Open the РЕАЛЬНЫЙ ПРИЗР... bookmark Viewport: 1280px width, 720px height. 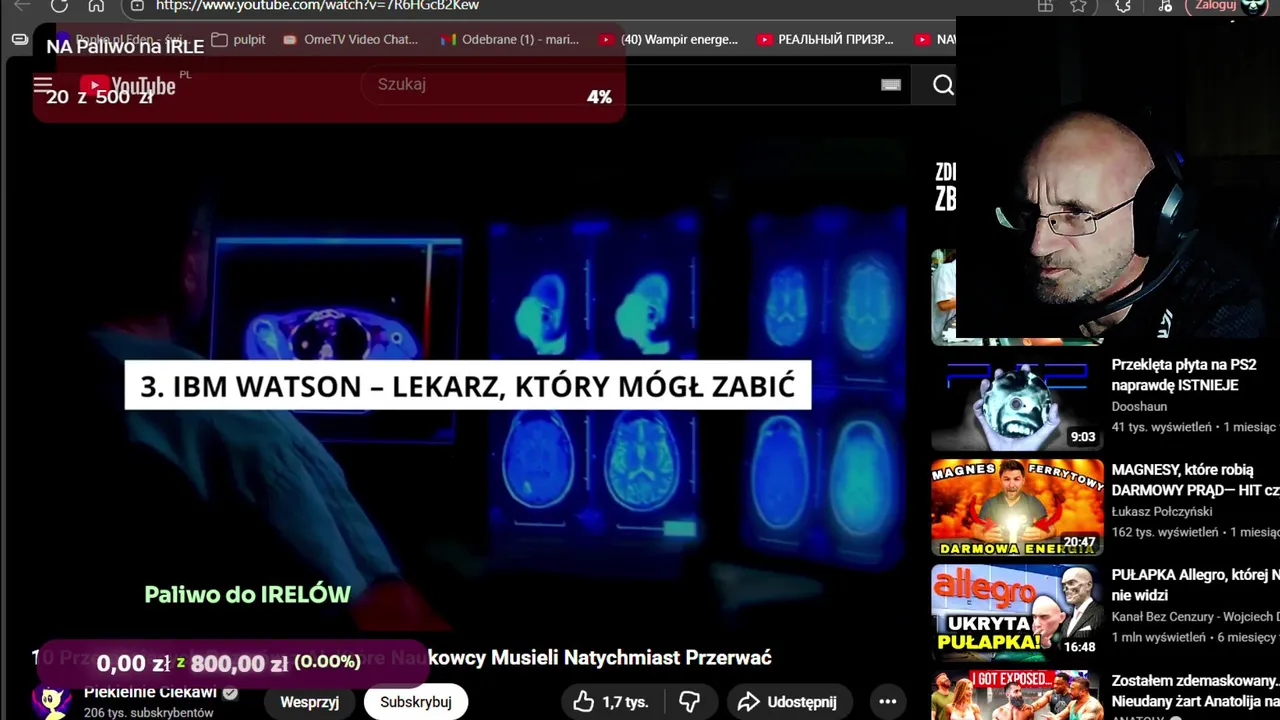[x=825, y=39]
